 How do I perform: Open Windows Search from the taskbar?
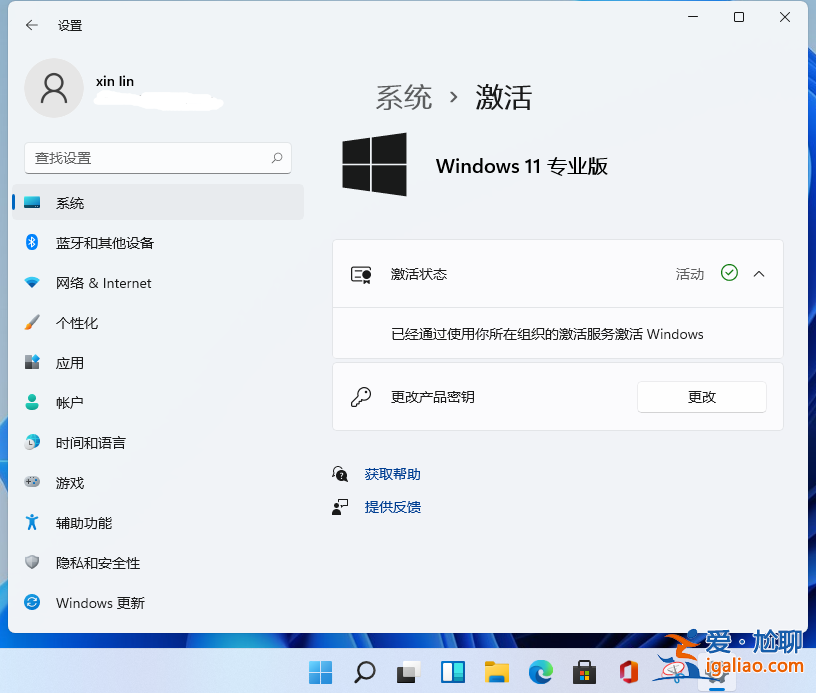pos(364,672)
